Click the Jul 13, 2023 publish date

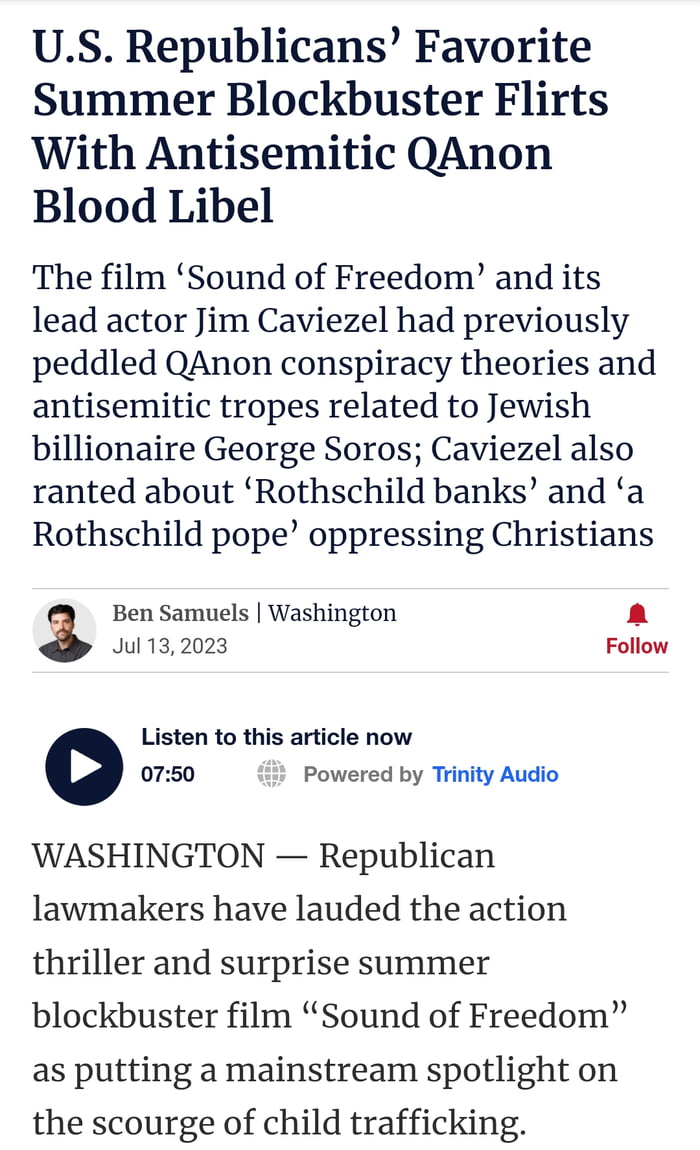point(170,646)
